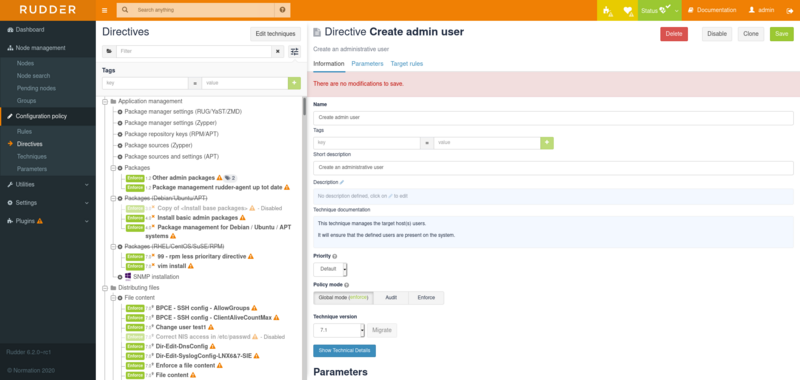Show Priority help info icon

coord(335,256)
